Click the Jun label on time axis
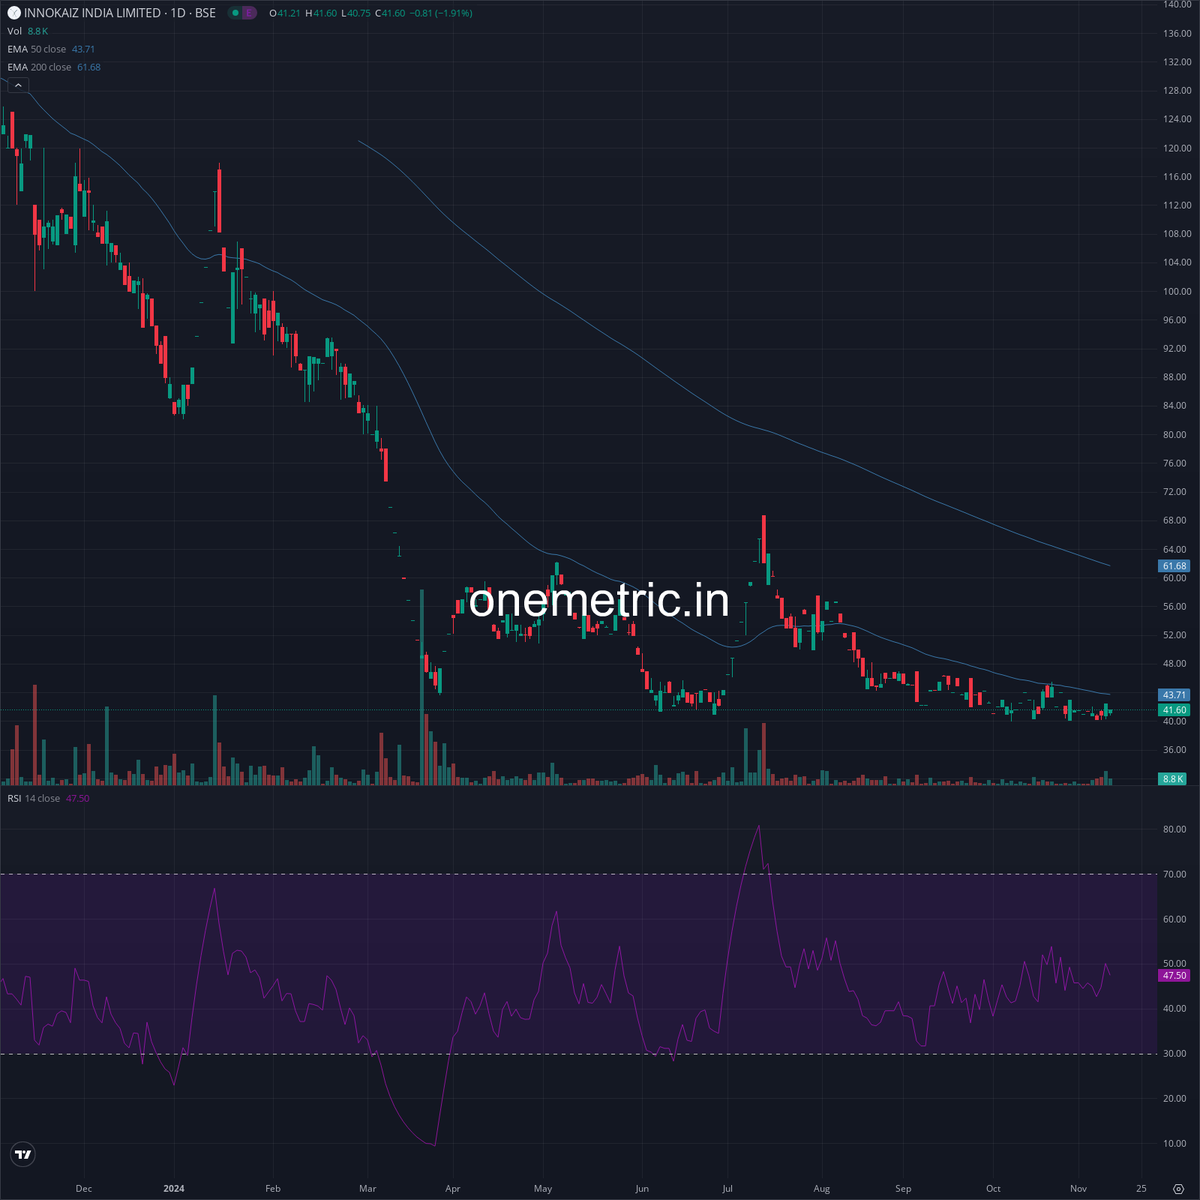The width and height of the screenshot is (1200, 1200). [642, 1189]
